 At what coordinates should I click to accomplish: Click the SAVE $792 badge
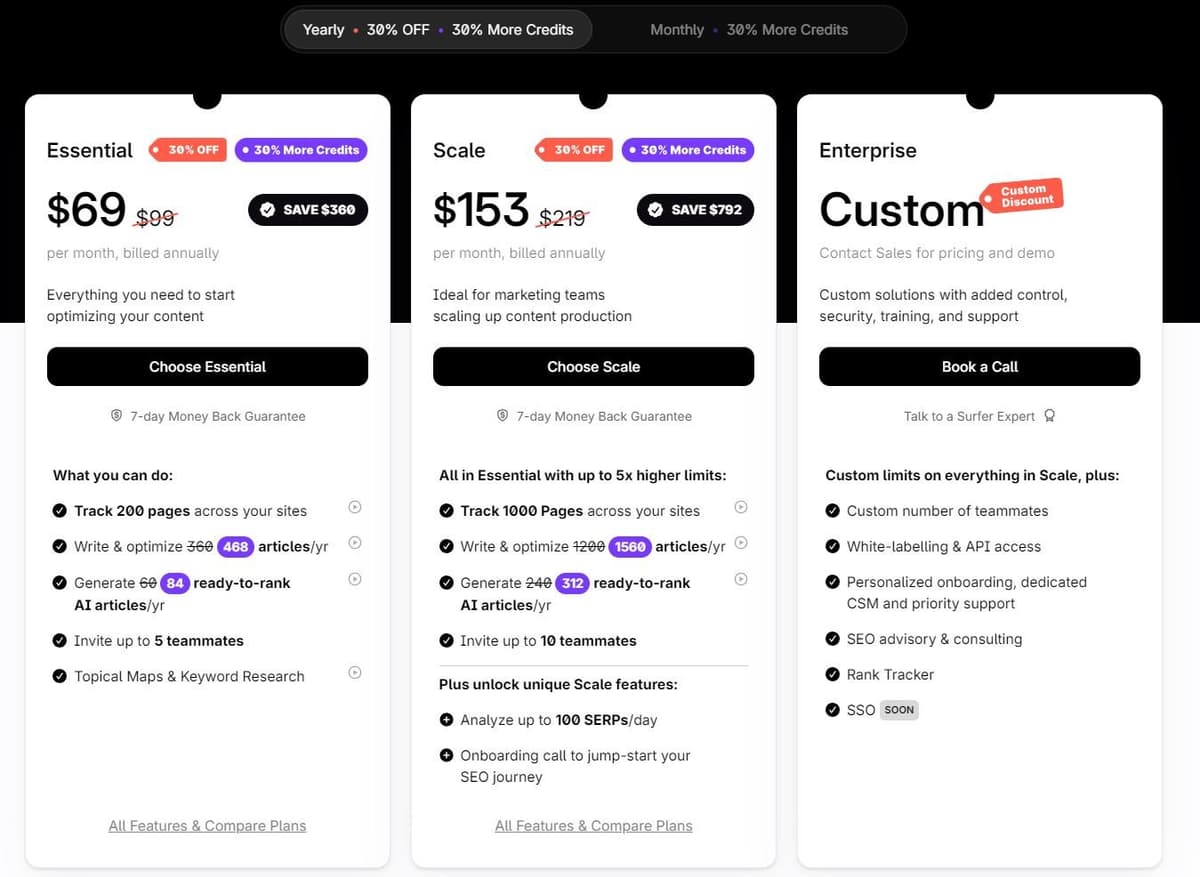(695, 210)
